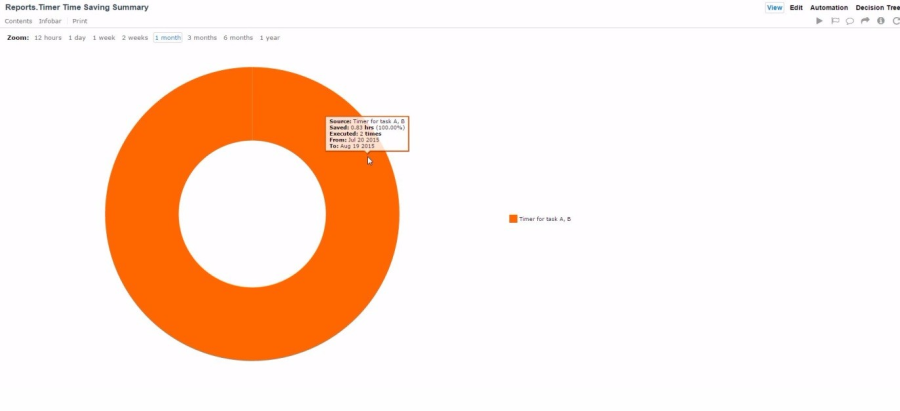Screen dimensions: 900x411
Task: Set zoom to 12 hours
Action: click(x=48, y=38)
